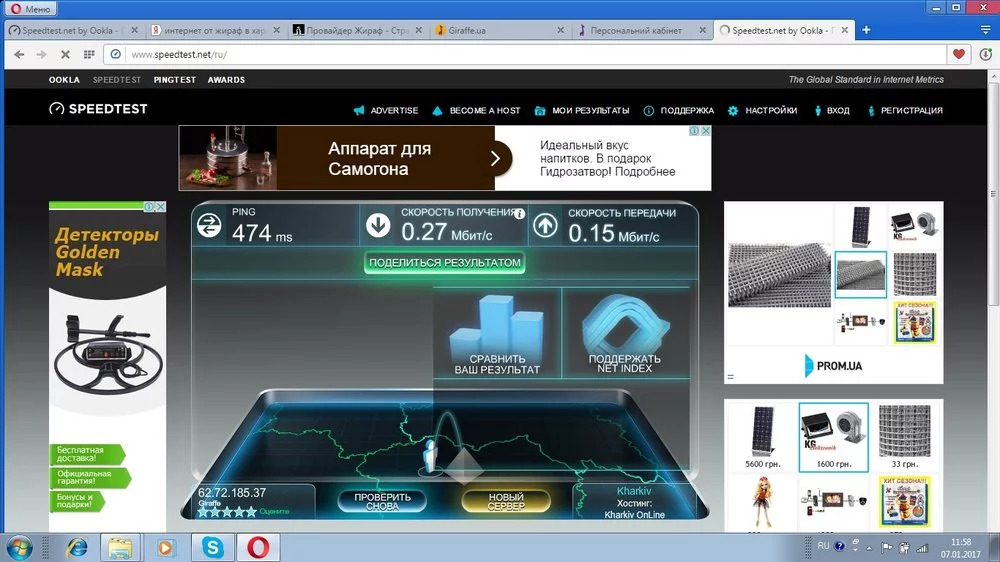The width and height of the screenshot is (1000, 562).
Task: Open AdChoices info on top banner
Action: point(694,131)
